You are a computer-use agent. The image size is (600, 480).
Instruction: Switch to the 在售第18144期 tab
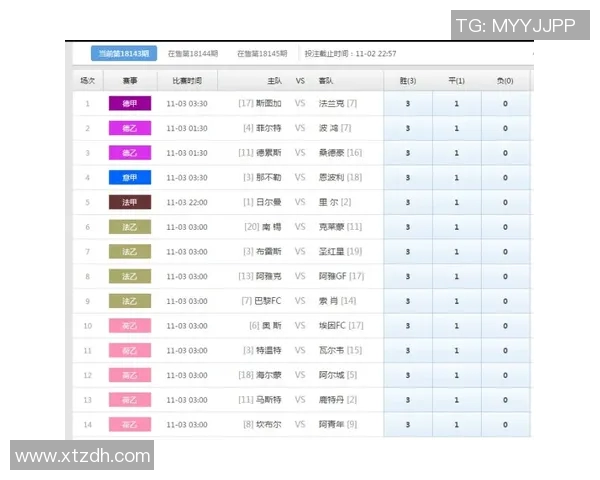coord(192,53)
